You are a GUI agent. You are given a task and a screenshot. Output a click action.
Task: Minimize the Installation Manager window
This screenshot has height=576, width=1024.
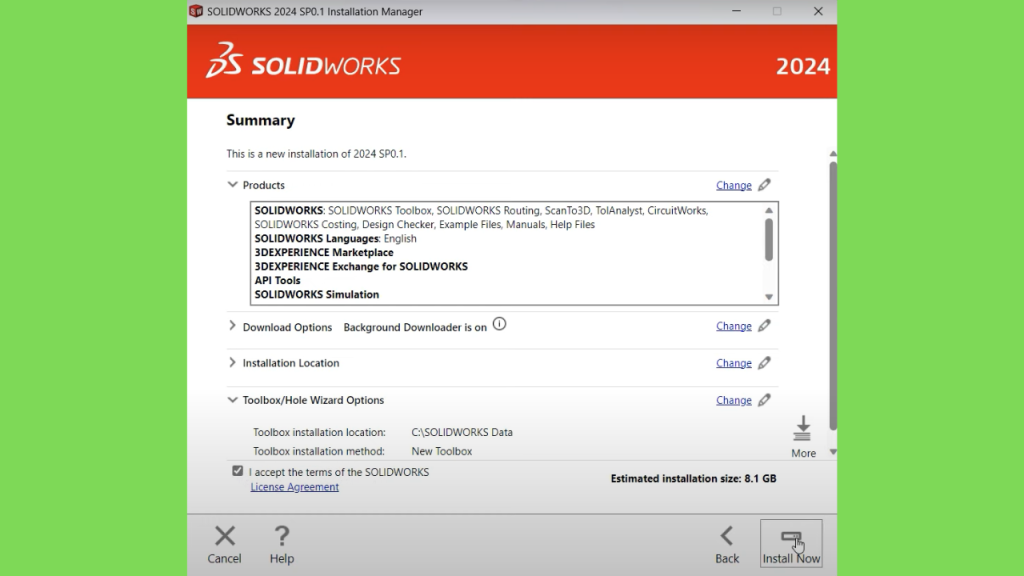pos(737,11)
